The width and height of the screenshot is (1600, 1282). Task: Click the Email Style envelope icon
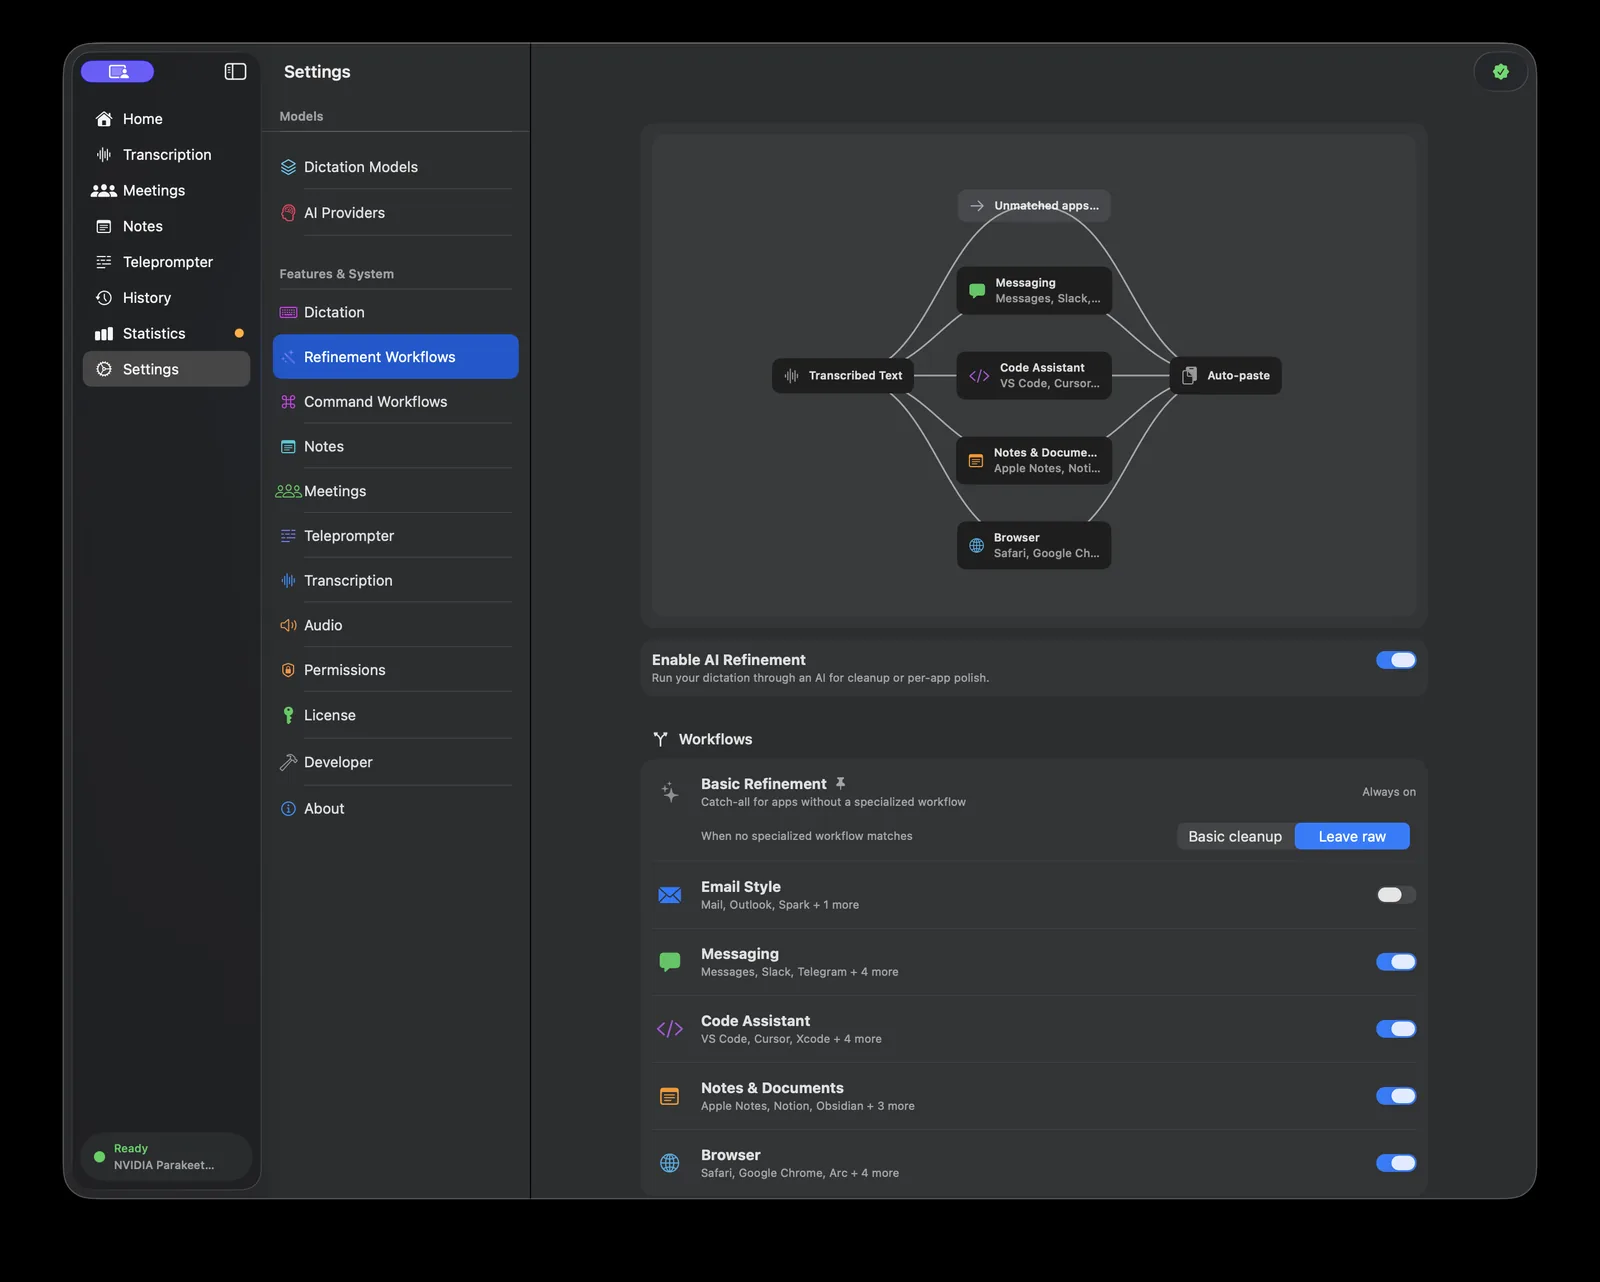[670, 895]
